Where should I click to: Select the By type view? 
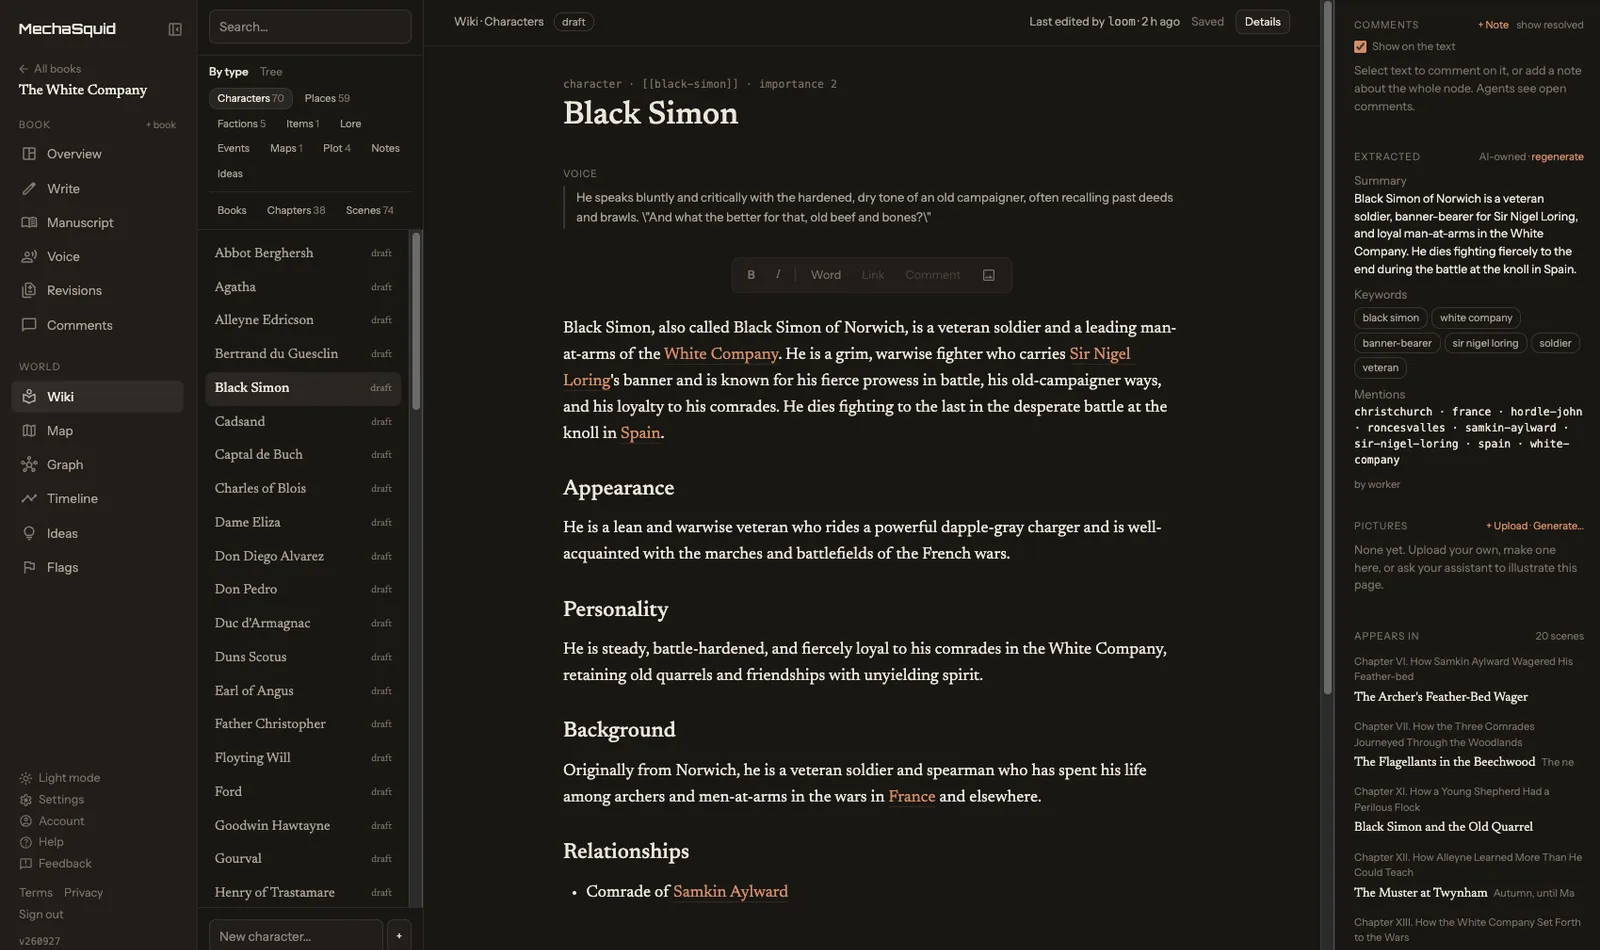point(228,72)
